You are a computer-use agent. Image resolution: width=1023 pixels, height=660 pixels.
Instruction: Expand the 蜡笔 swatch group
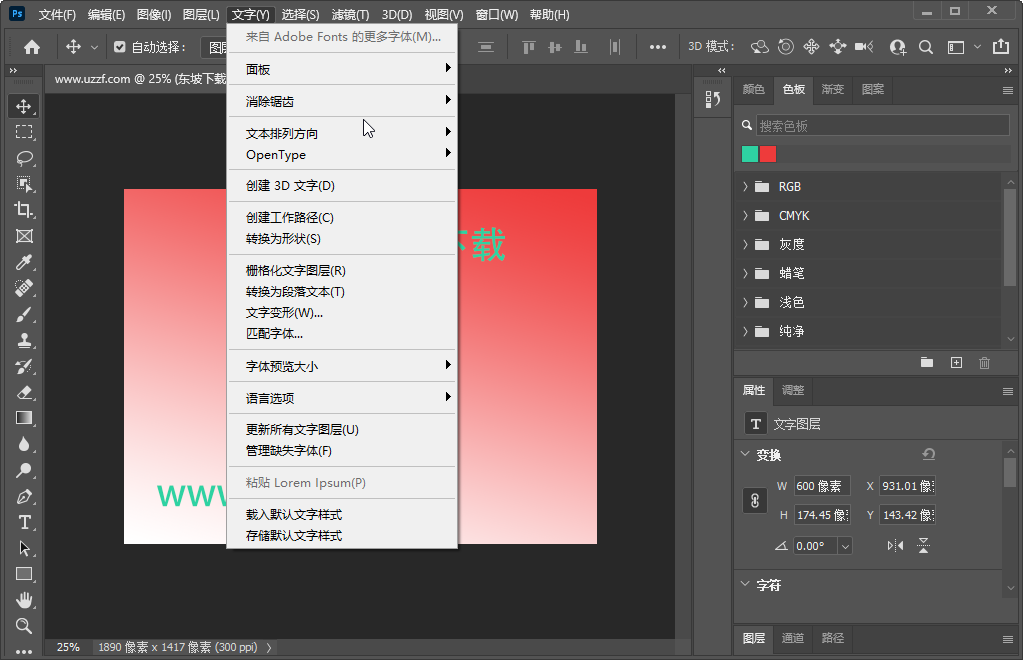point(744,273)
